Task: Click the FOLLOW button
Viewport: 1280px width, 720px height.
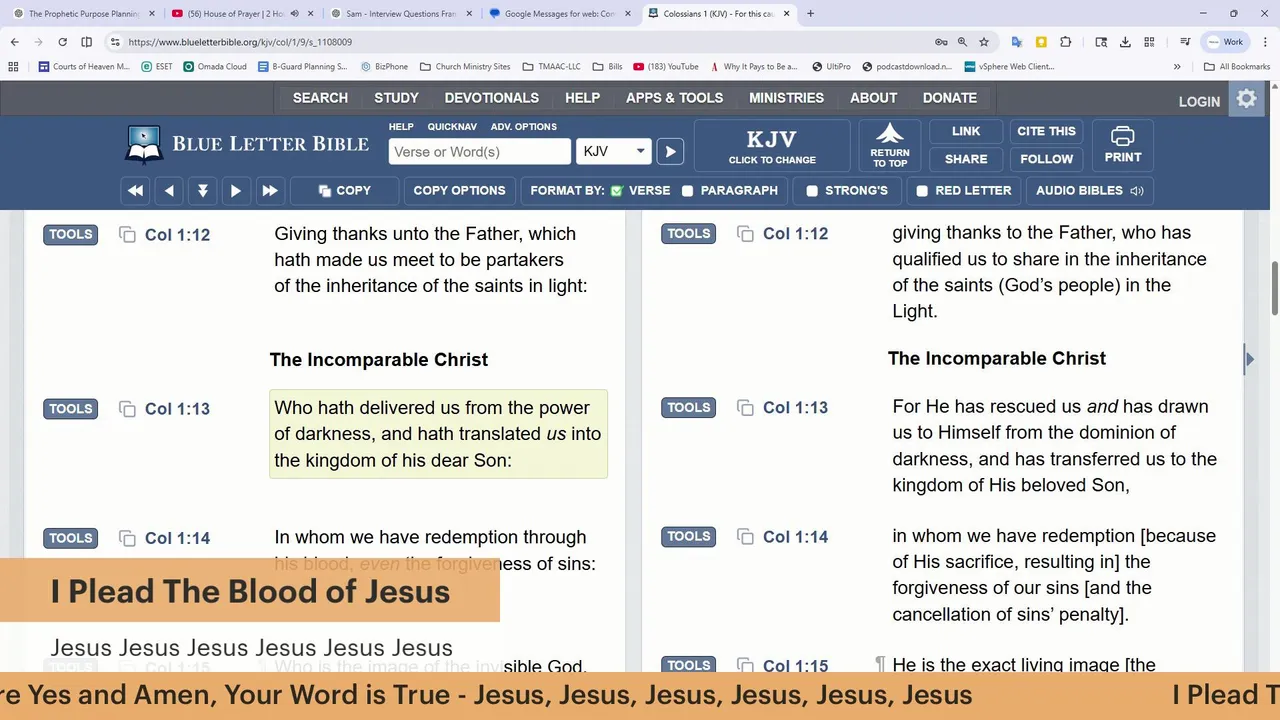Action: coord(1046,159)
